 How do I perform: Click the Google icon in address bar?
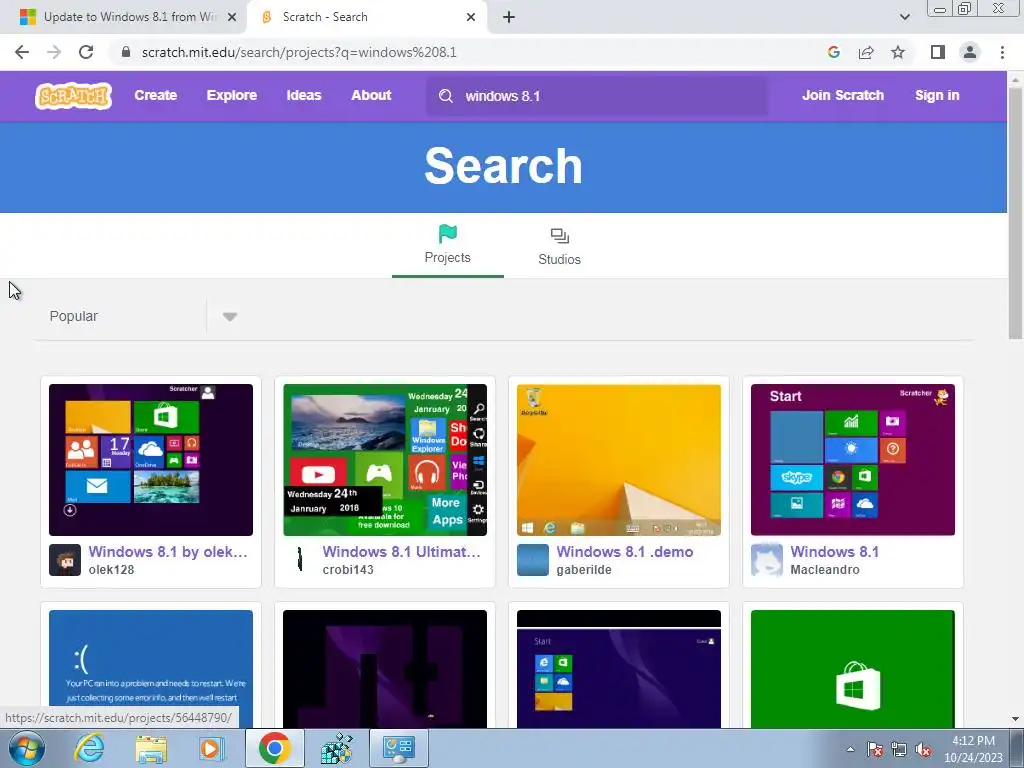pos(833,52)
